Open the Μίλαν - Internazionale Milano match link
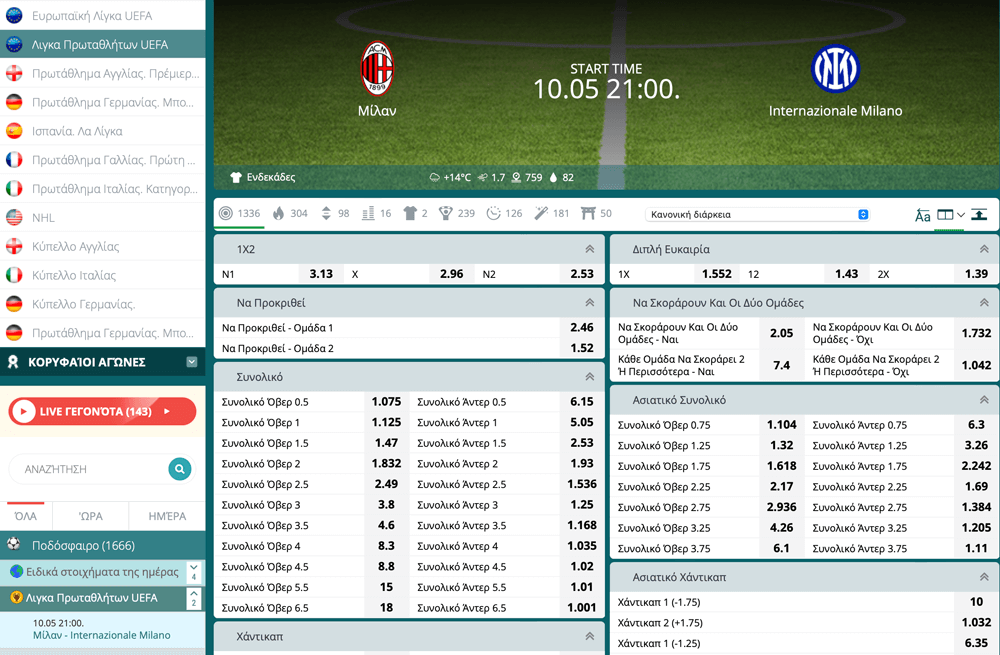 [101, 635]
